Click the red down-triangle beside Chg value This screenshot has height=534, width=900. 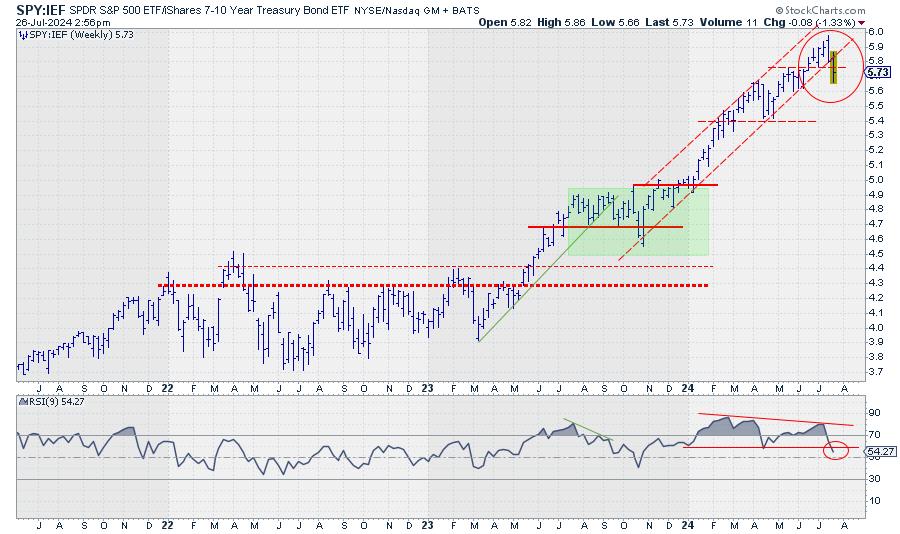tap(862, 21)
